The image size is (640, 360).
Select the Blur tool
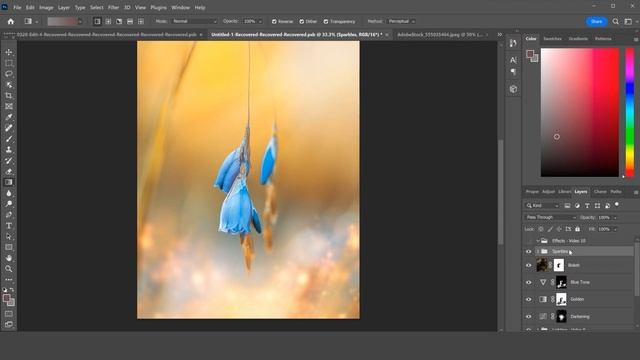[9, 193]
